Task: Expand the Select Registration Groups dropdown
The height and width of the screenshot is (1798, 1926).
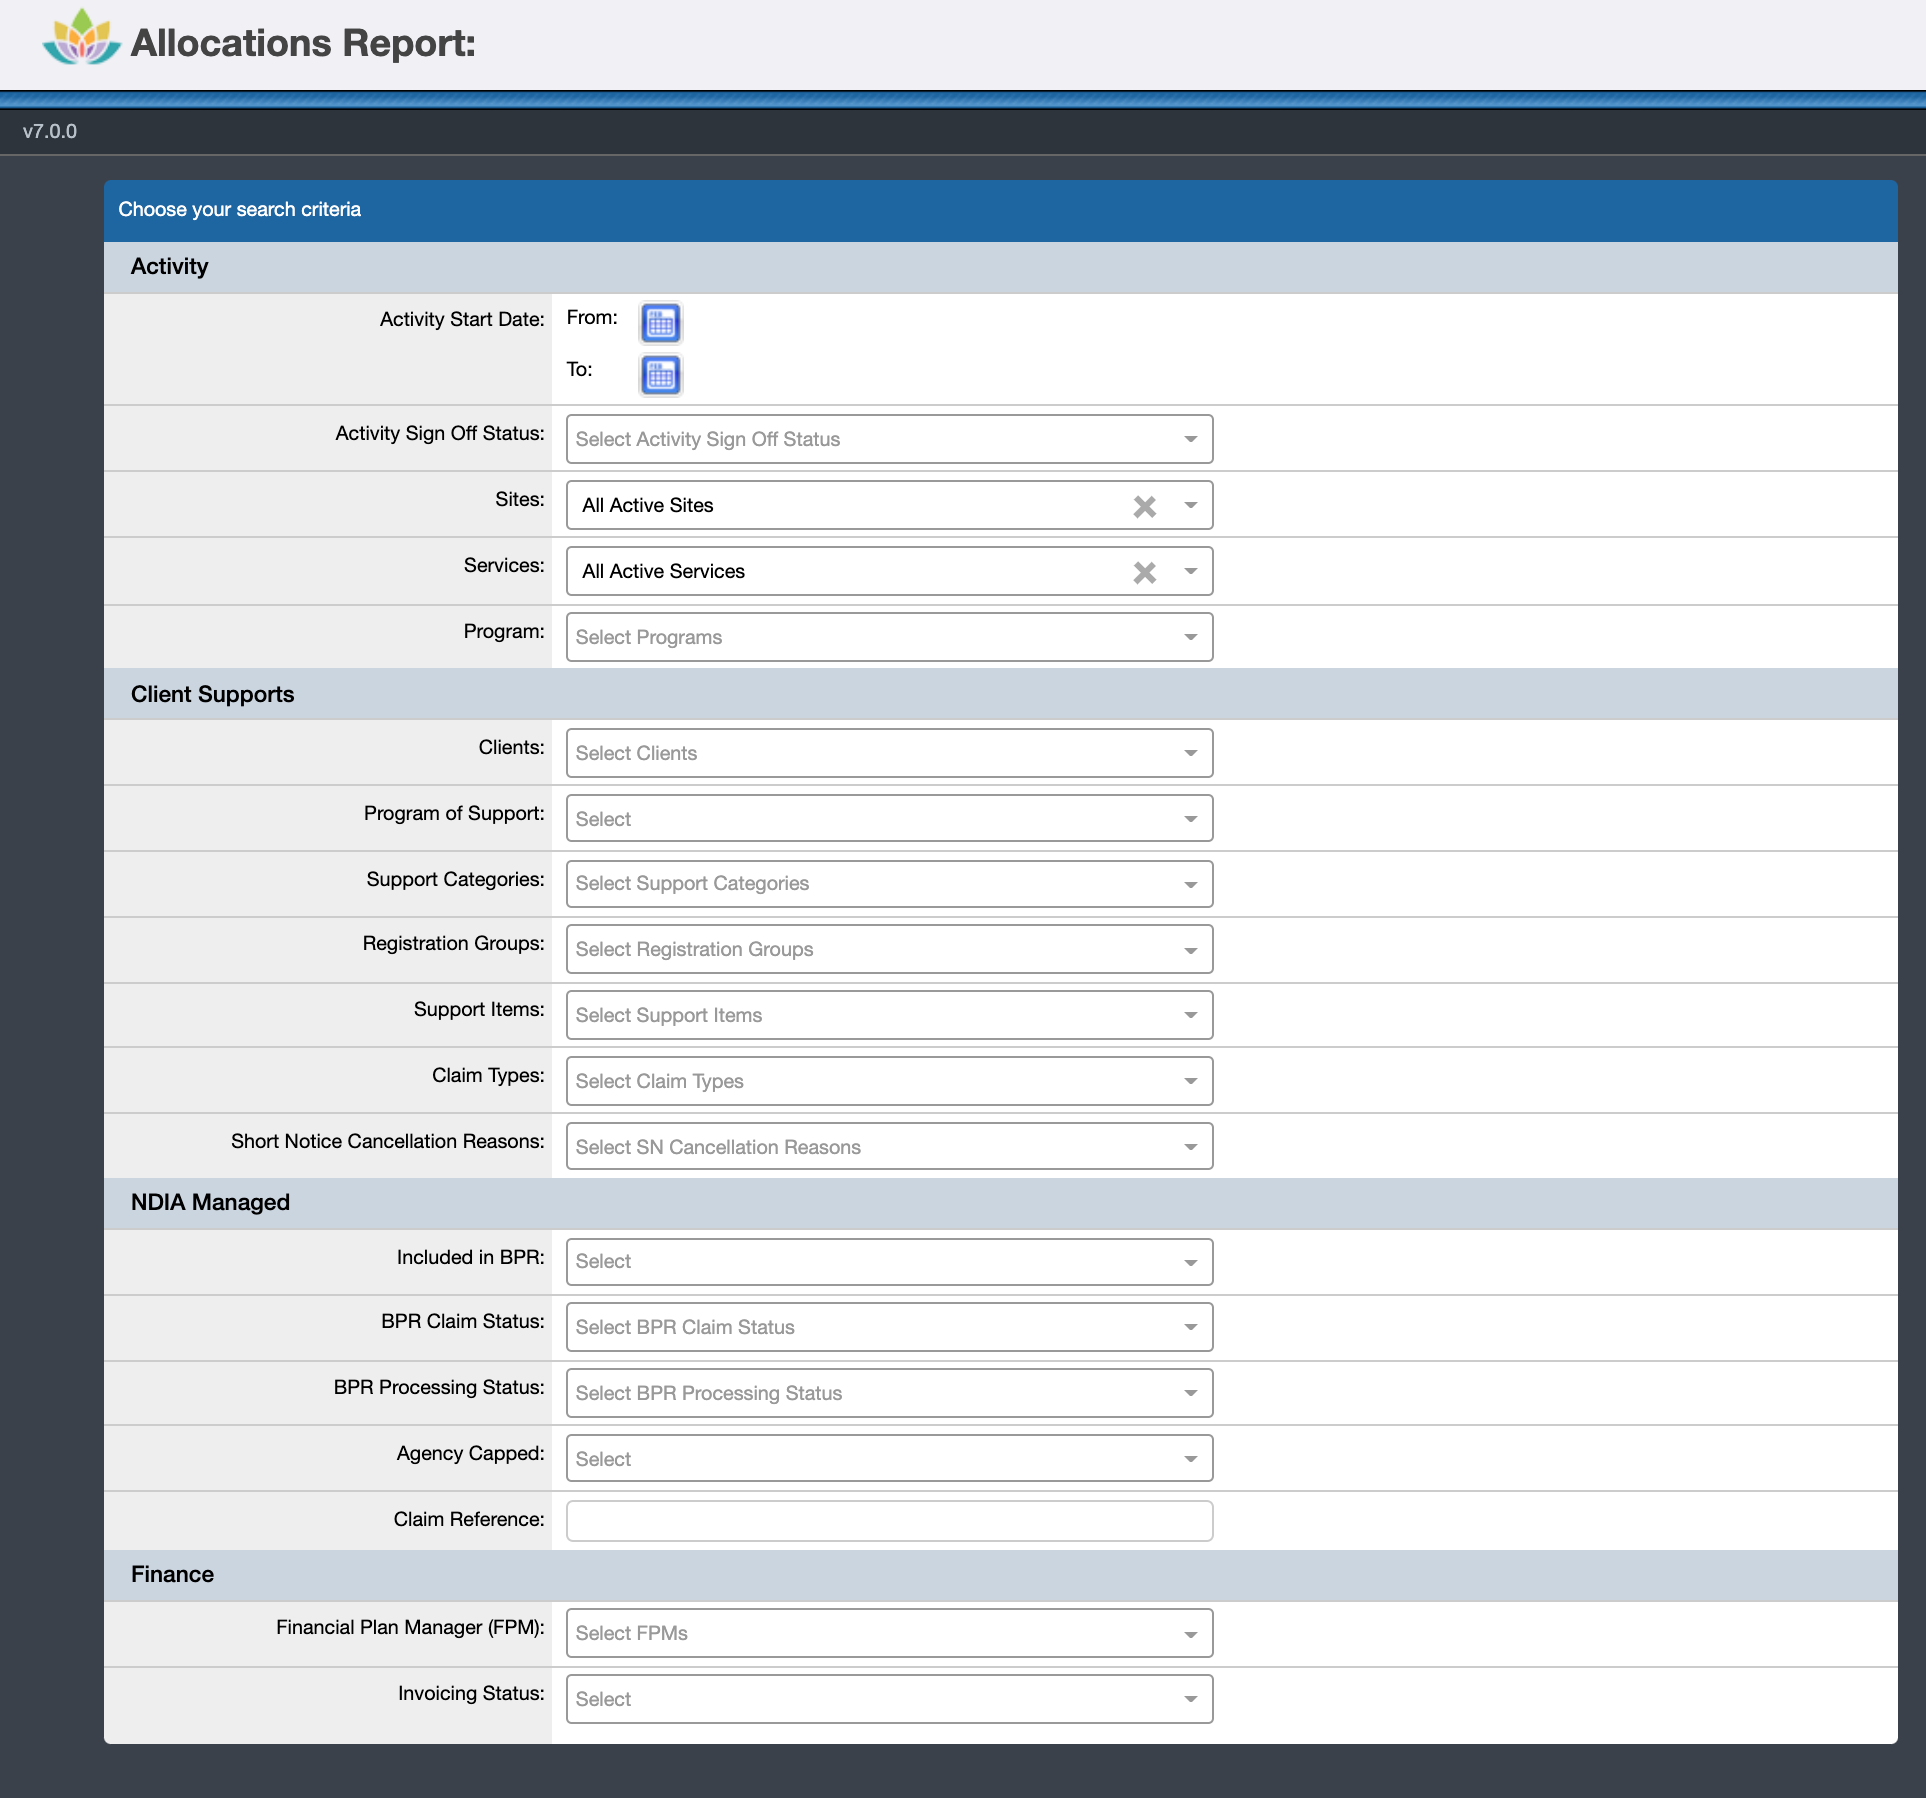Action: pyautogui.click(x=888, y=948)
